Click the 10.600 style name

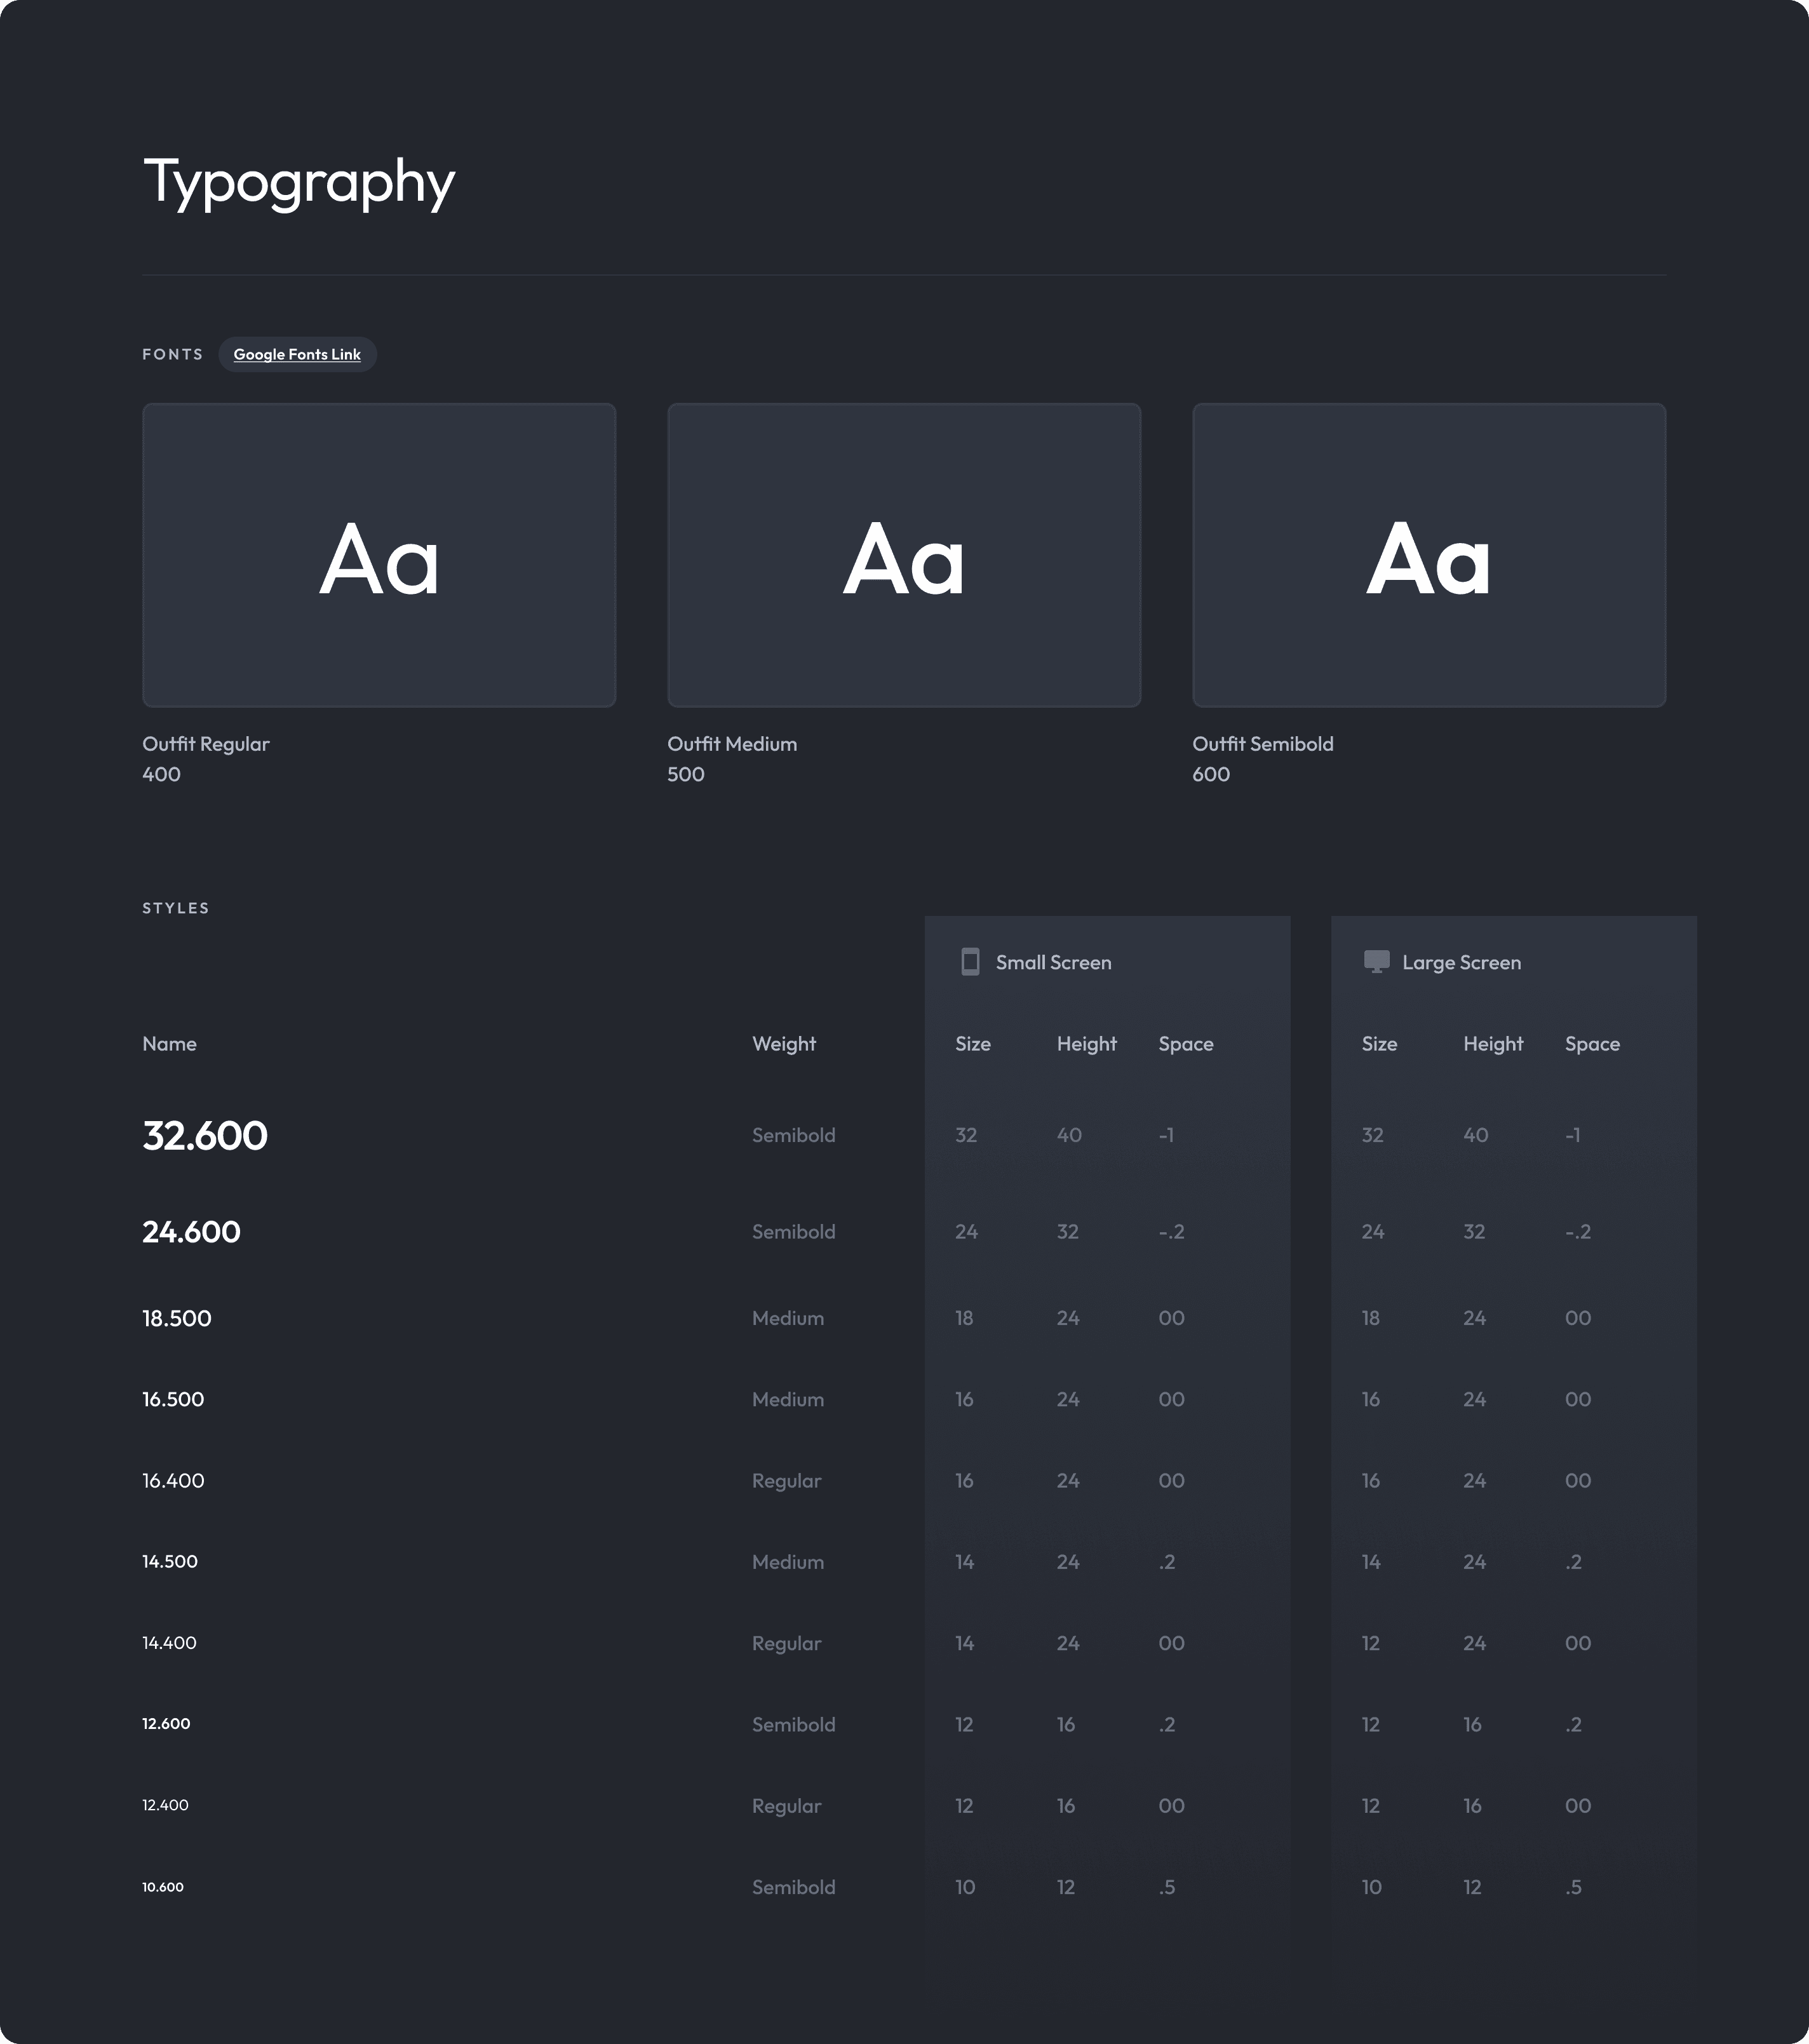click(x=163, y=1887)
